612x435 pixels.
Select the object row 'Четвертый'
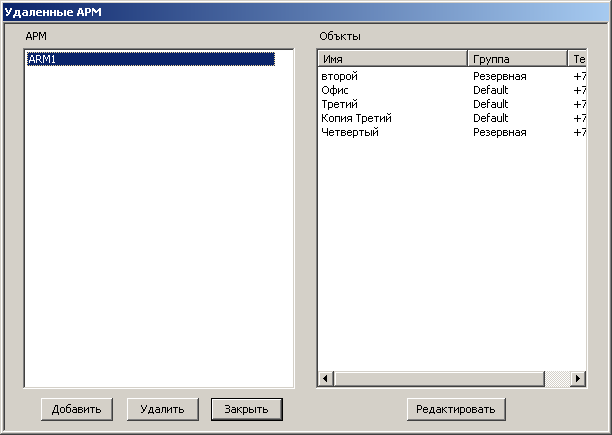click(x=452, y=132)
